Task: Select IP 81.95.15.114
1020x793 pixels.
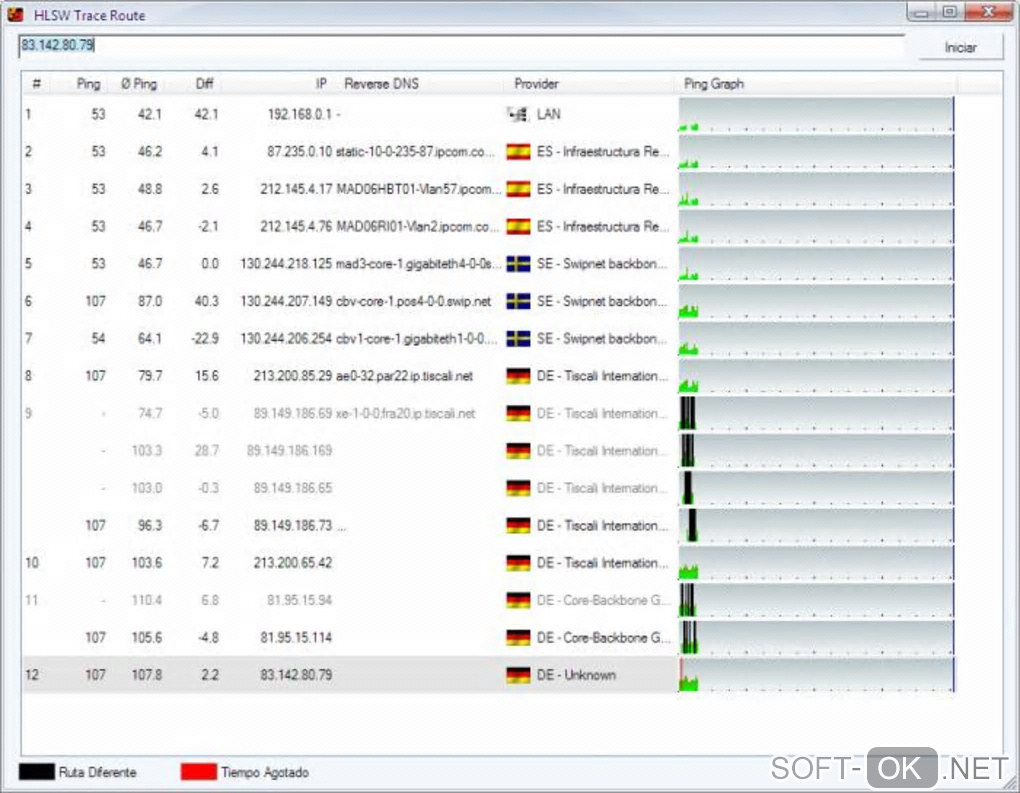Action: tap(296, 638)
